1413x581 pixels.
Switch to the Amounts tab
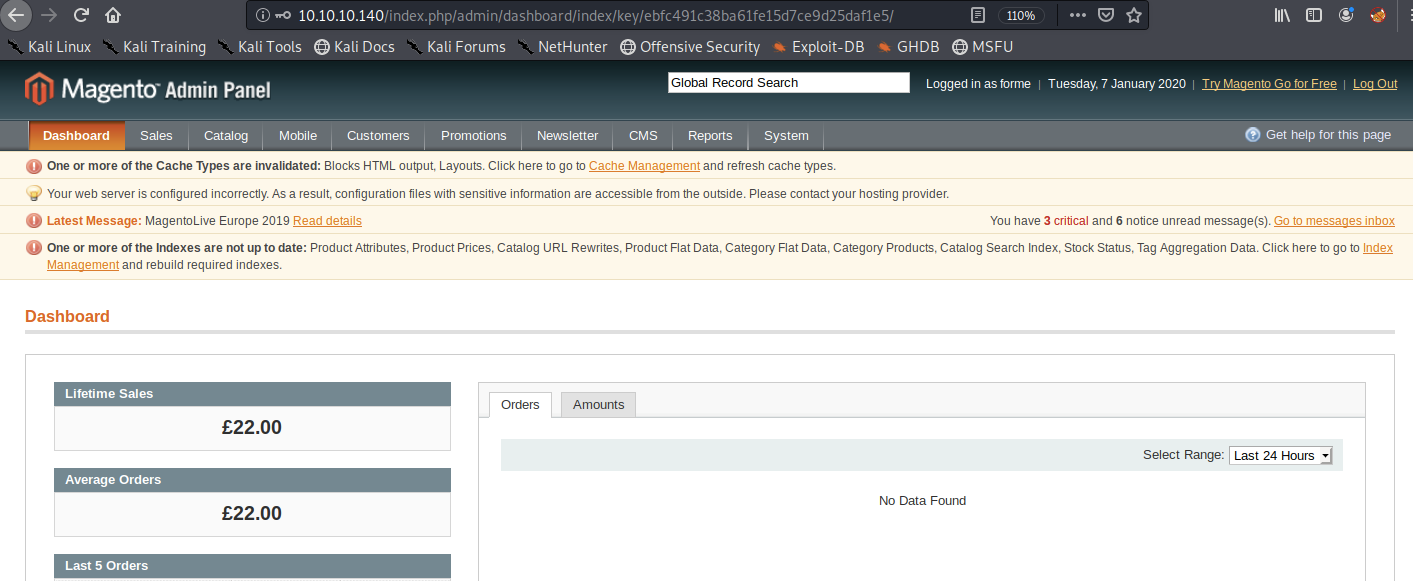pos(598,405)
